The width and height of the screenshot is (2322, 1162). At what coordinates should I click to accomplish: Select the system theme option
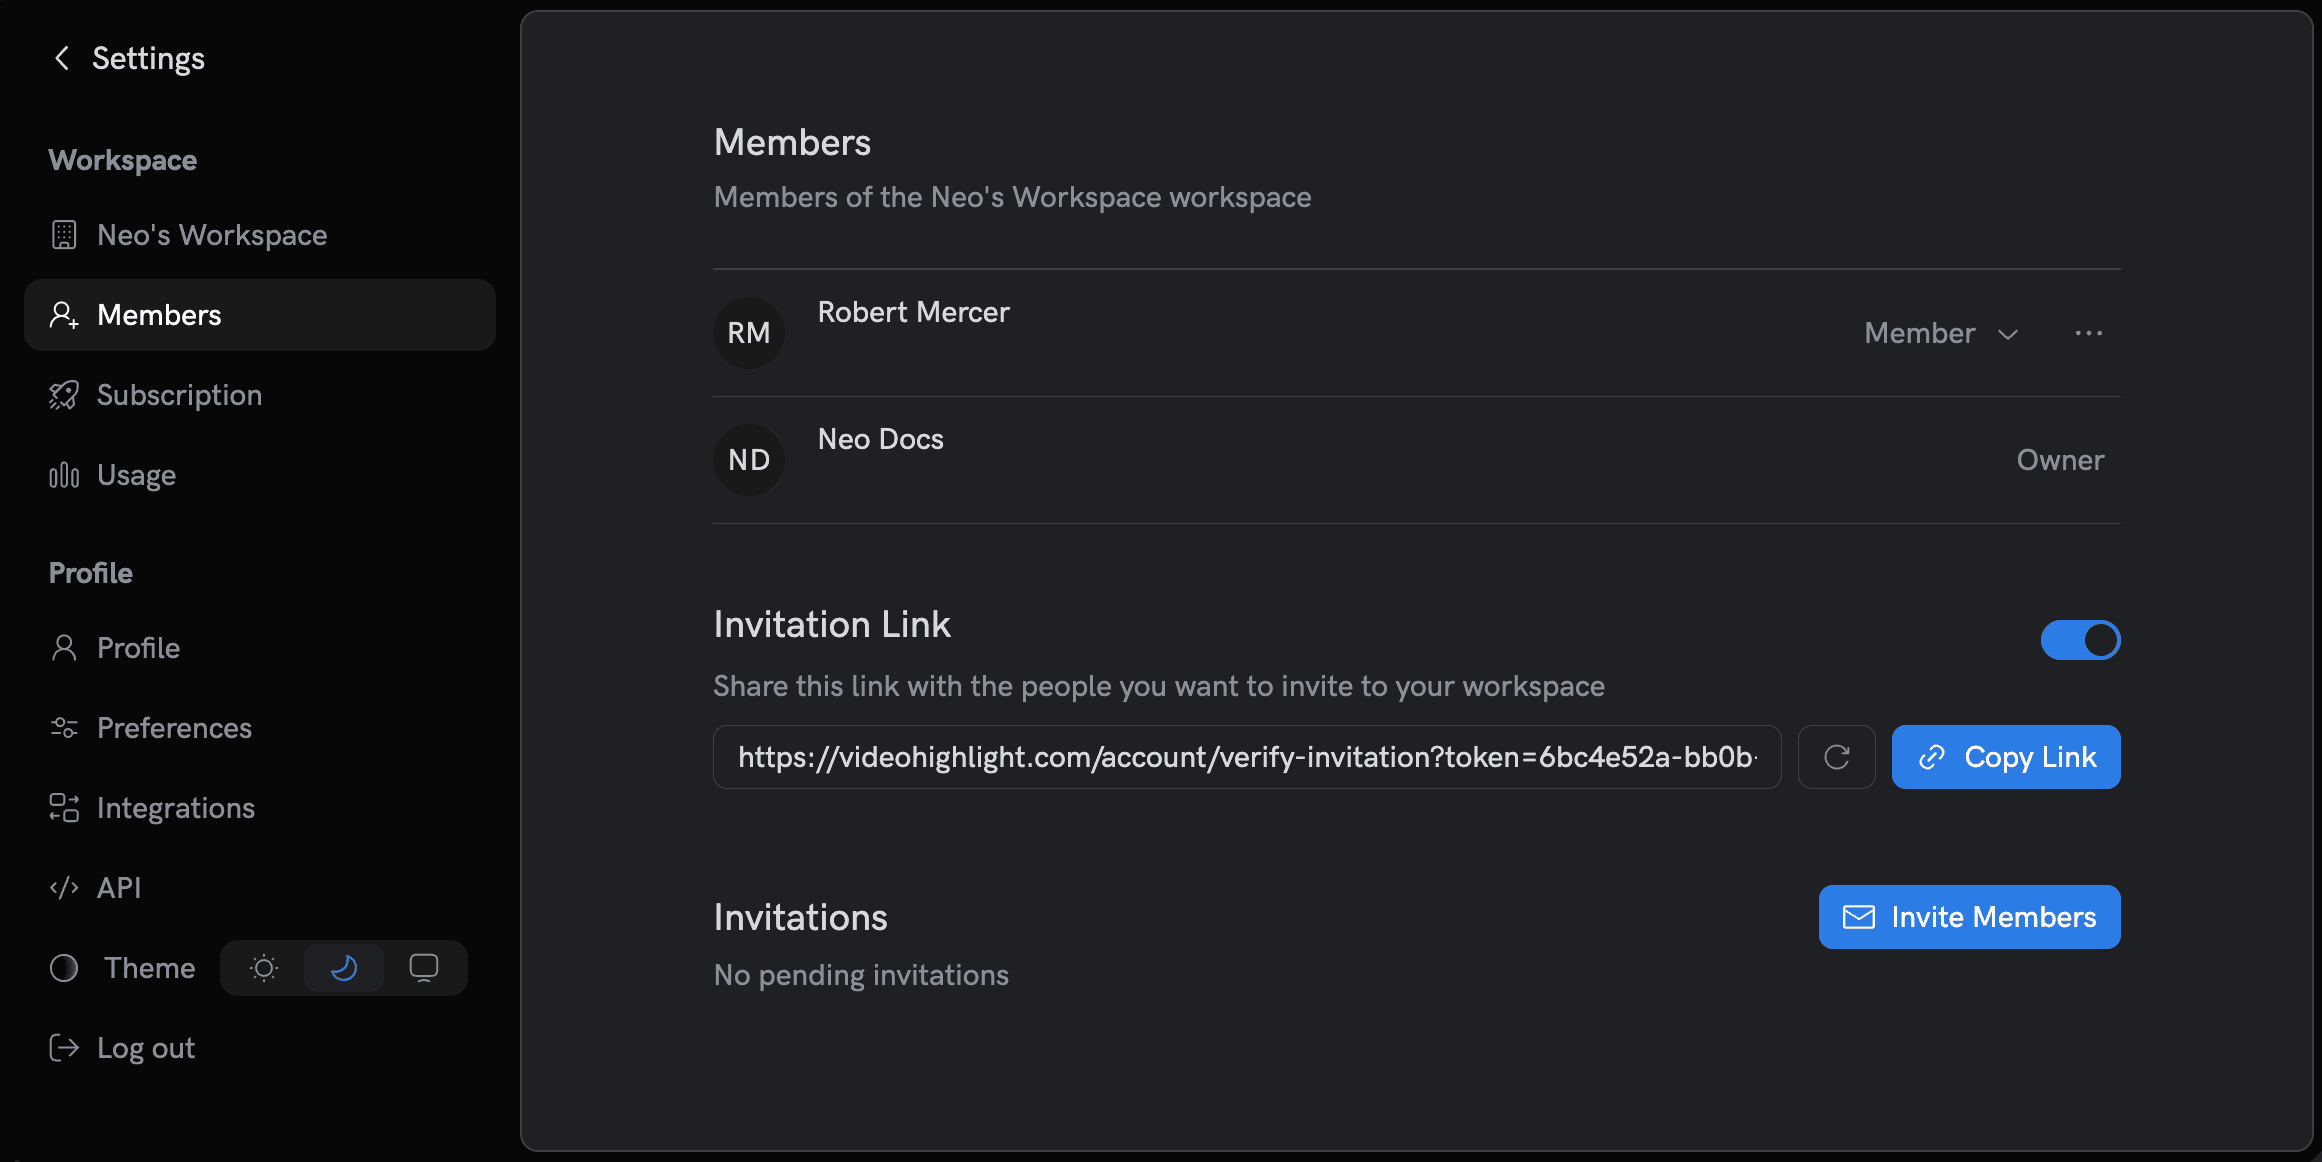point(424,967)
